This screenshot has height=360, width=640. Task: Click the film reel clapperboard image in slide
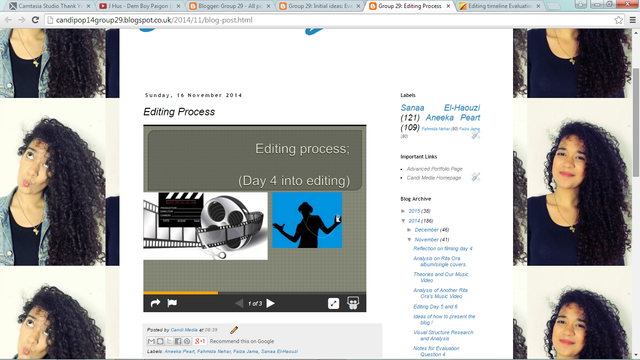click(x=205, y=226)
